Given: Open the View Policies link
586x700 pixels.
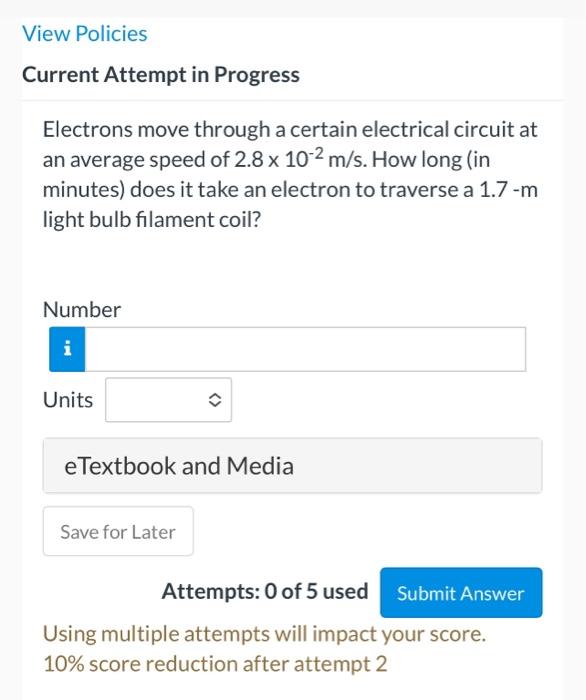Looking at the screenshot, I should click(x=85, y=34).
